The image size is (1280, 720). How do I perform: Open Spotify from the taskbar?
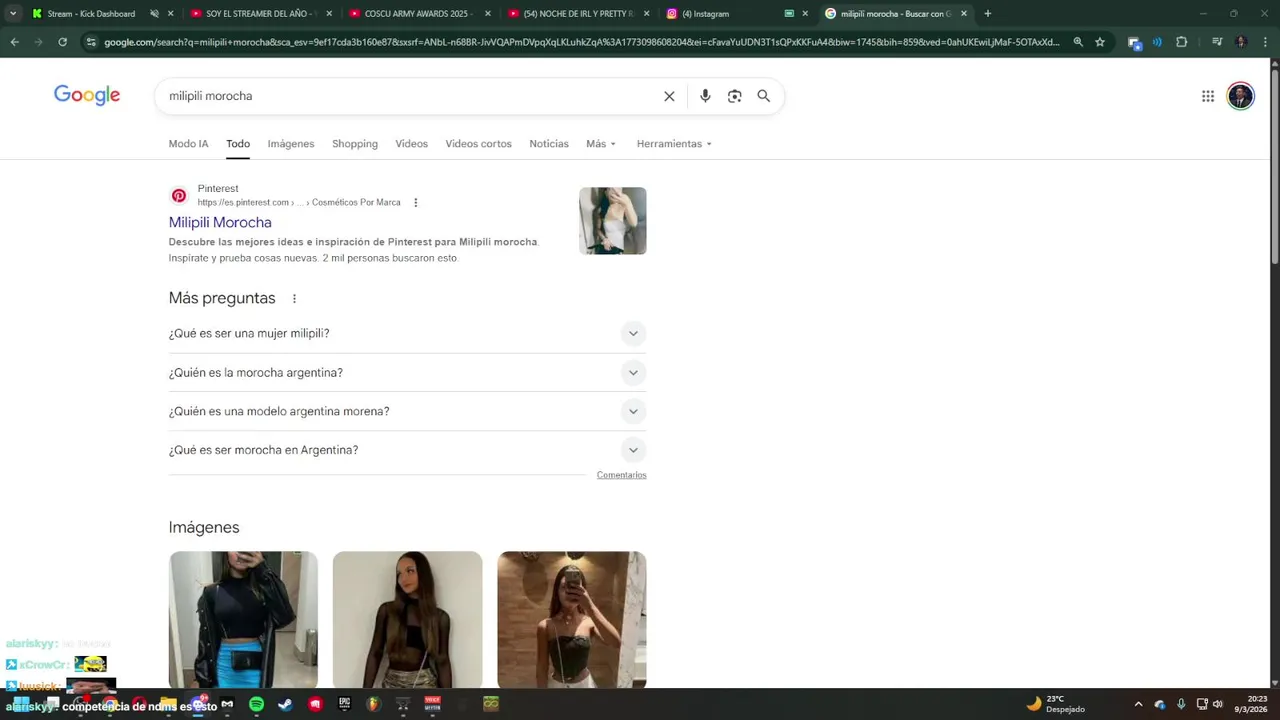pyautogui.click(x=256, y=704)
